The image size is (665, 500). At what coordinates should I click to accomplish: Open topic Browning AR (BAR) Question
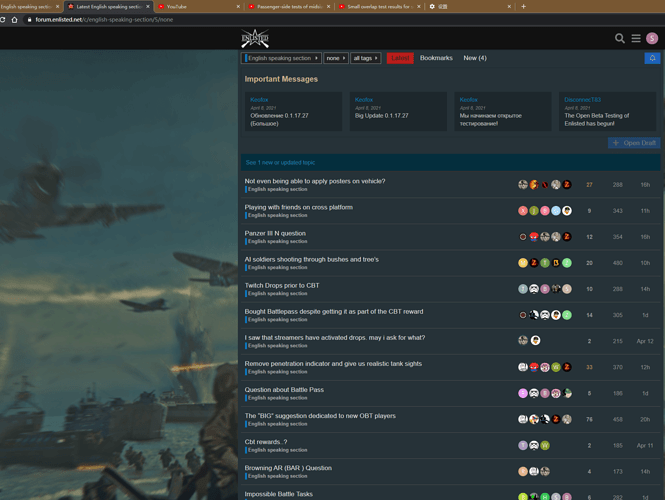[x=288, y=468]
